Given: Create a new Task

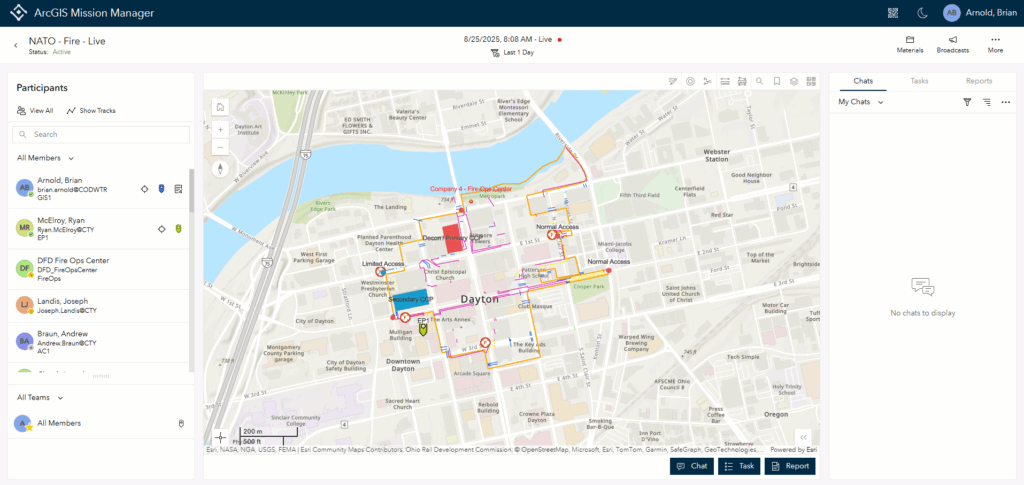Looking at the screenshot, I should (x=739, y=466).
